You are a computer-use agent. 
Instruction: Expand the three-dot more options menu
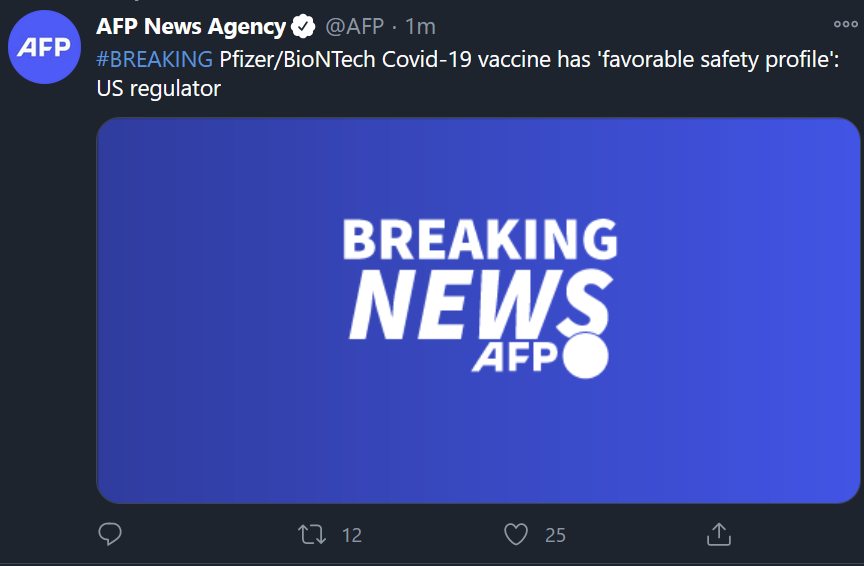tap(846, 25)
